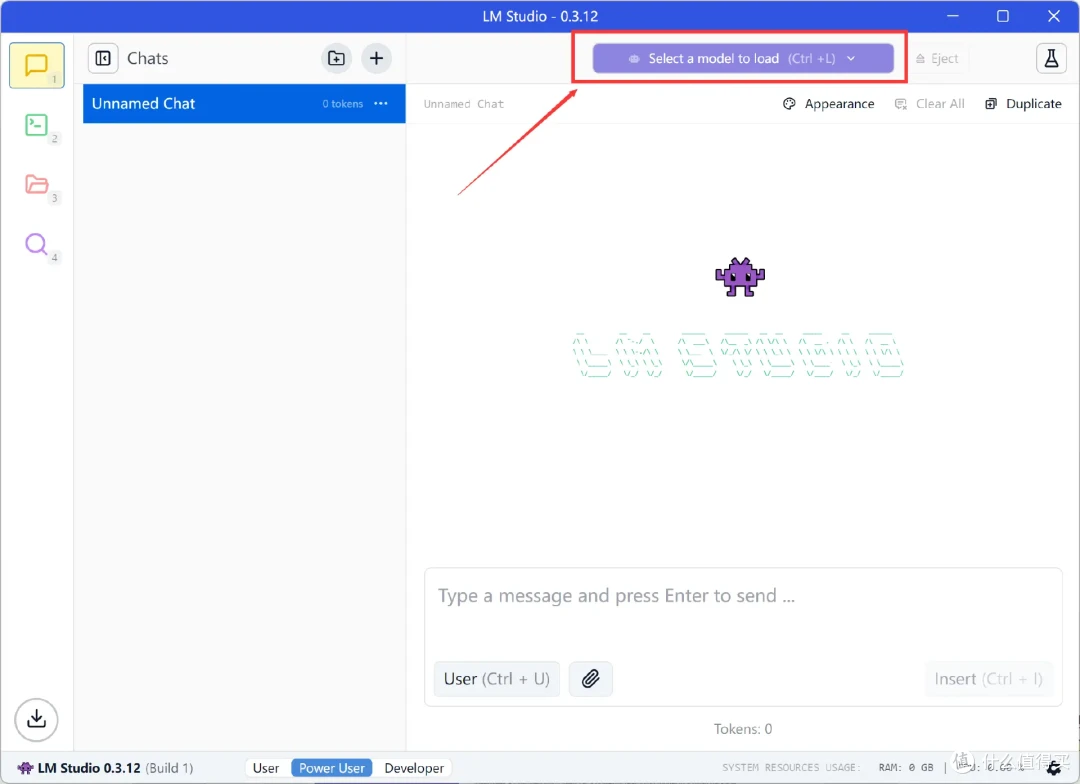The height and width of the screenshot is (784, 1080).
Task: Clear All chat messages
Action: 929,104
